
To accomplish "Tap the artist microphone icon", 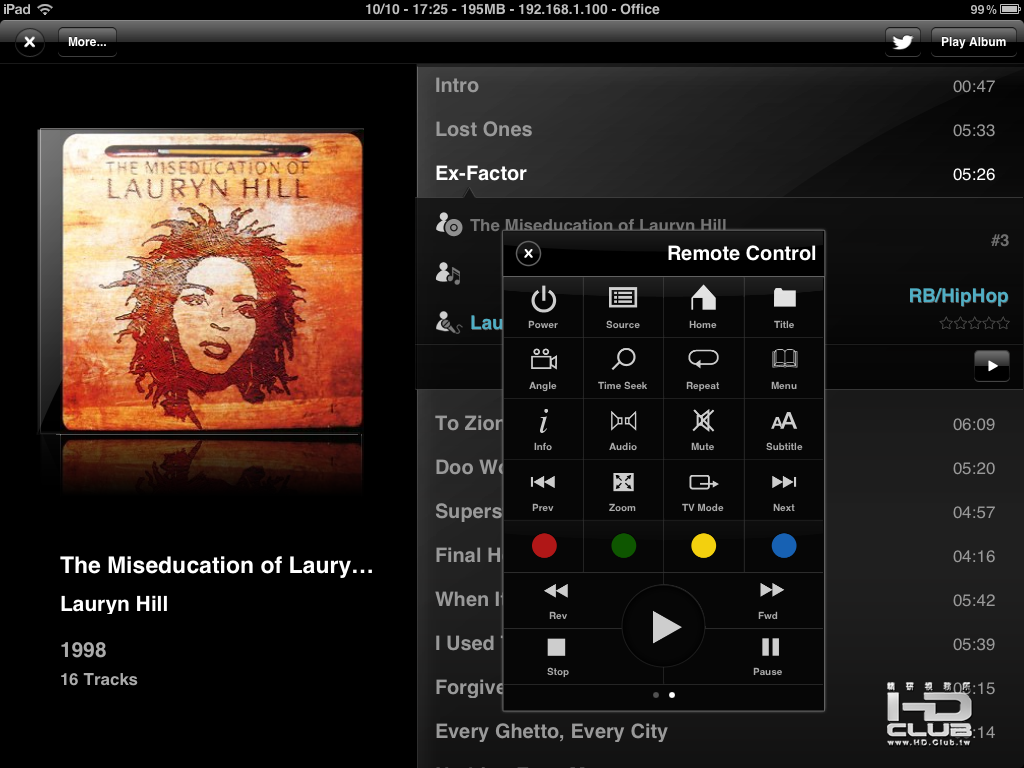I will (x=448, y=322).
